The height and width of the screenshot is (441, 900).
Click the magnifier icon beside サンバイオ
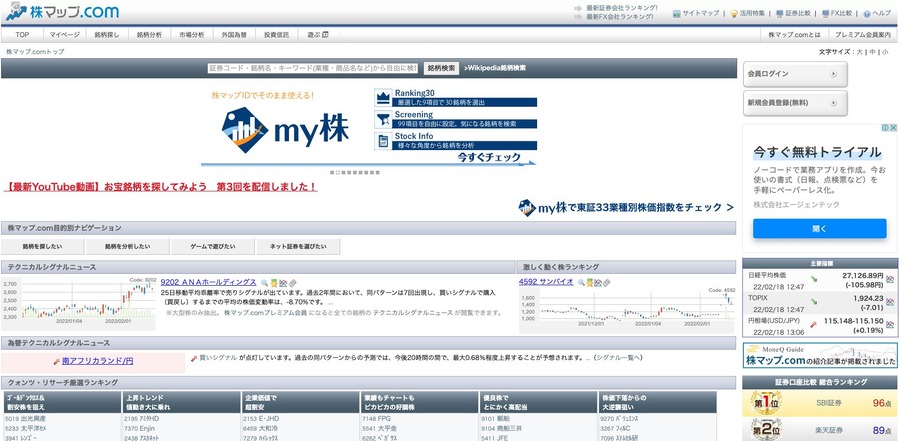581,283
